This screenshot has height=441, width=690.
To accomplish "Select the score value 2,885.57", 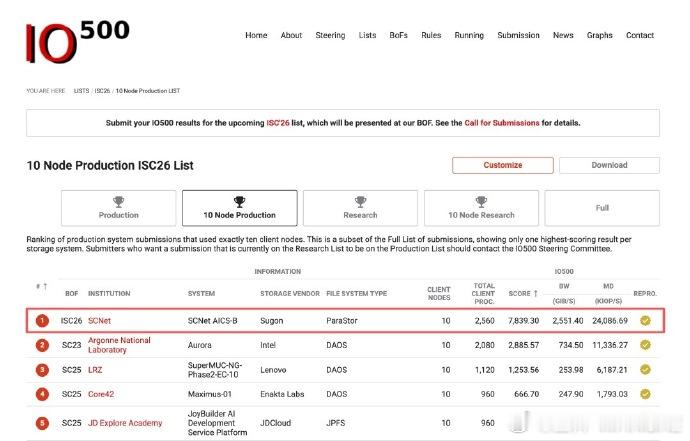I will tap(523, 345).
